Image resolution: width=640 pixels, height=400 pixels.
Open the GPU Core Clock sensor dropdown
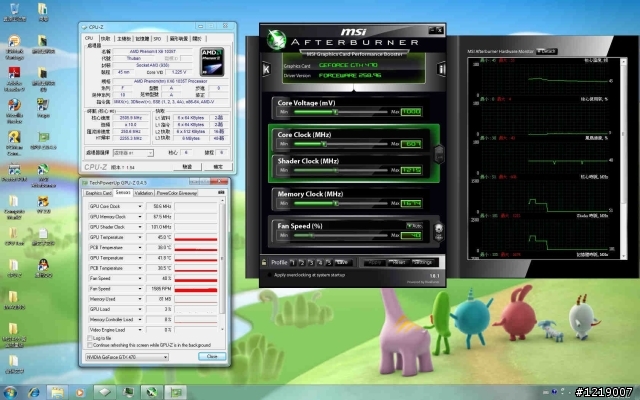coord(140,206)
